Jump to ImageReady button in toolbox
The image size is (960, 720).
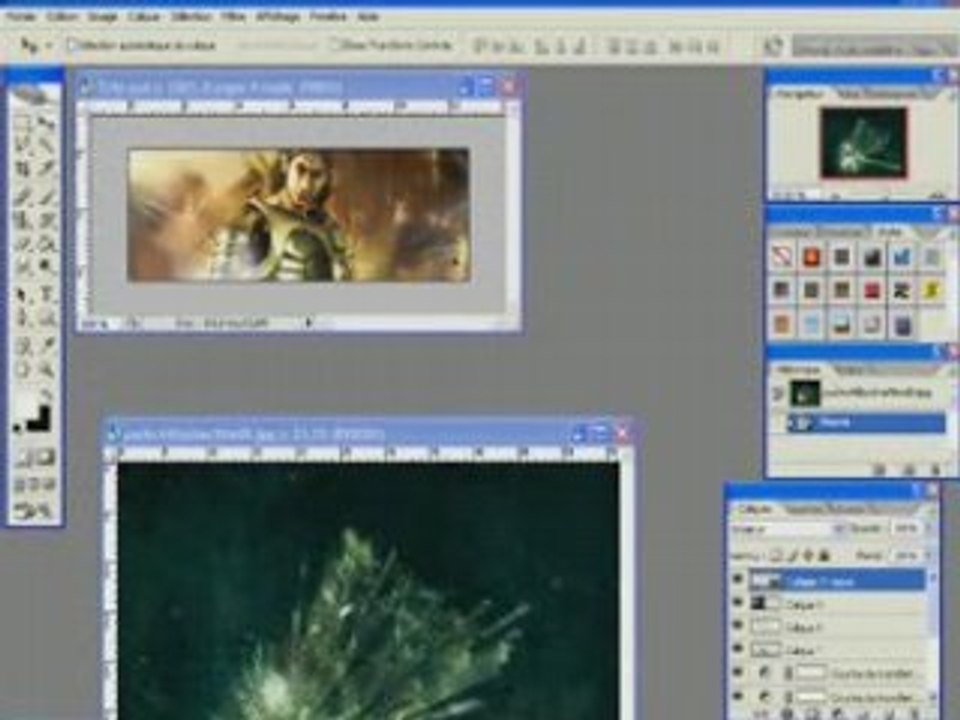pos(34,509)
